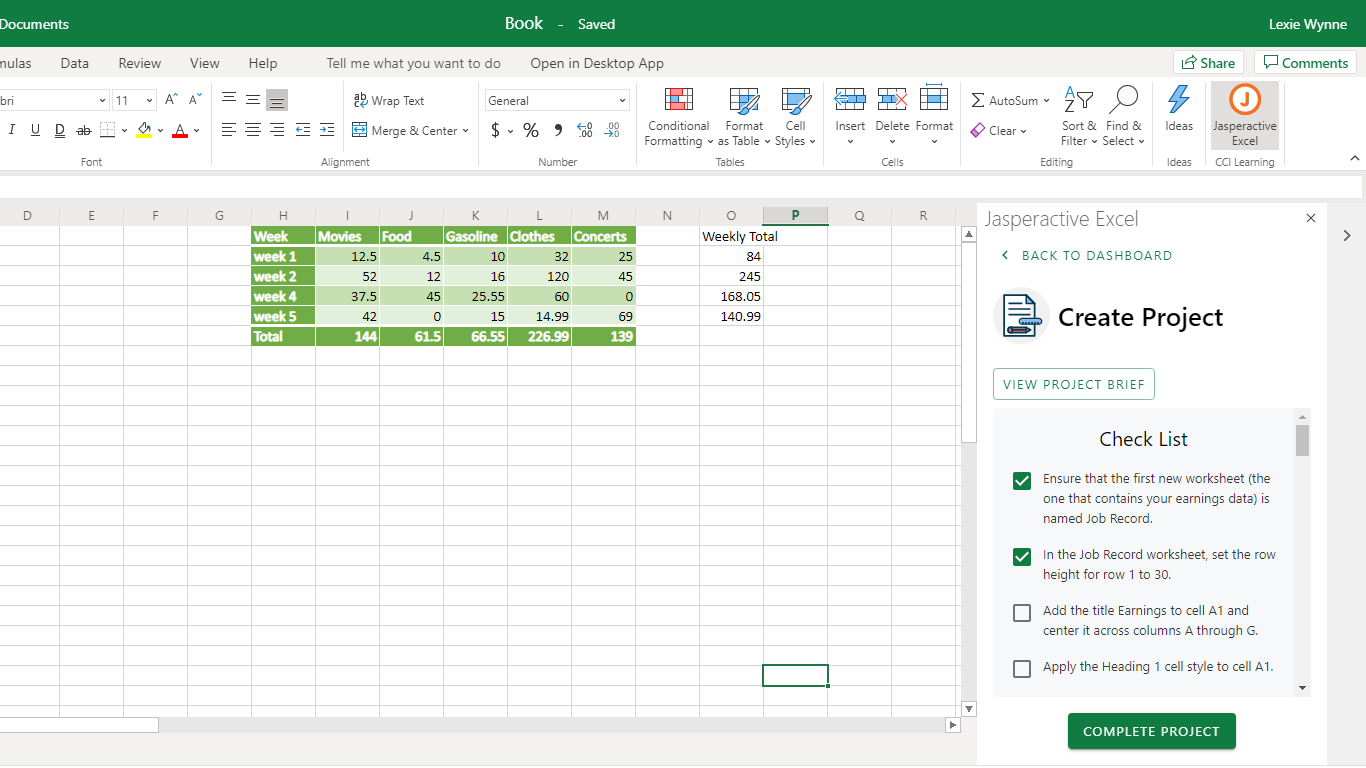1366x768 pixels.
Task: Expand the General number format dropdown
Action: pos(622,101)
